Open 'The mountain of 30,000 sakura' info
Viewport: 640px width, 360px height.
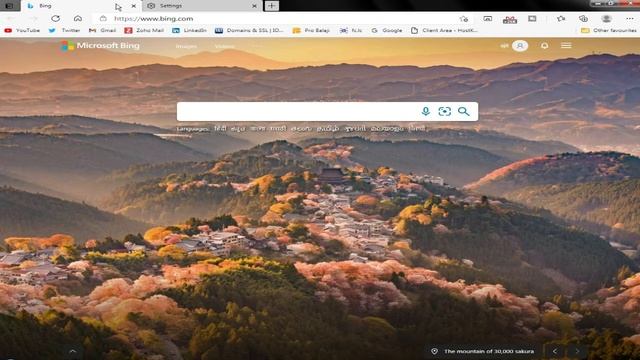pos(483,351)
